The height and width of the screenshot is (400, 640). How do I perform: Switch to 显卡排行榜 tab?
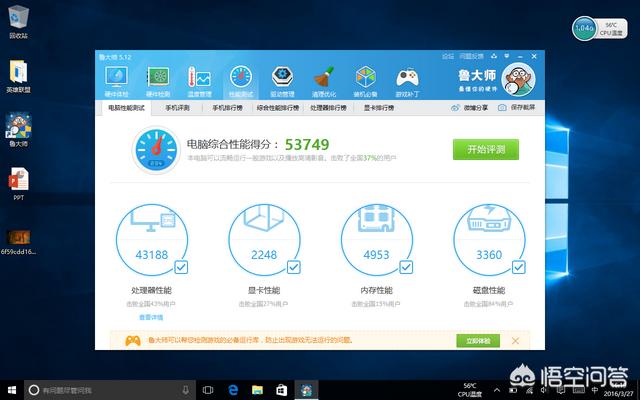point(381,107)
